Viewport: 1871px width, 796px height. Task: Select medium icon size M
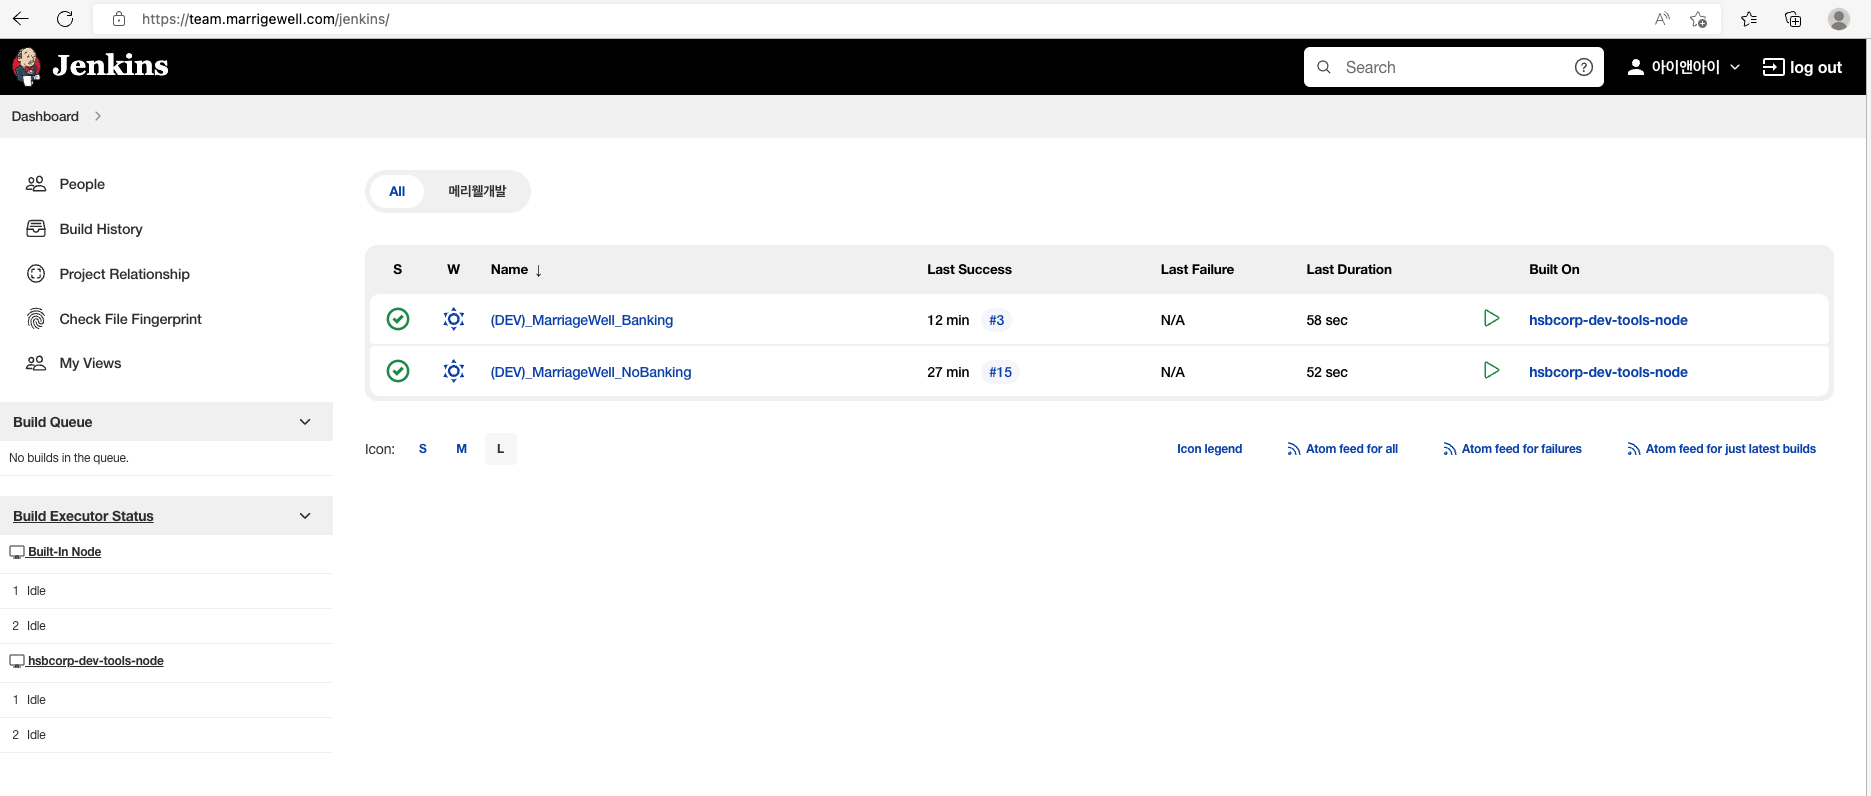click(461, 449)
